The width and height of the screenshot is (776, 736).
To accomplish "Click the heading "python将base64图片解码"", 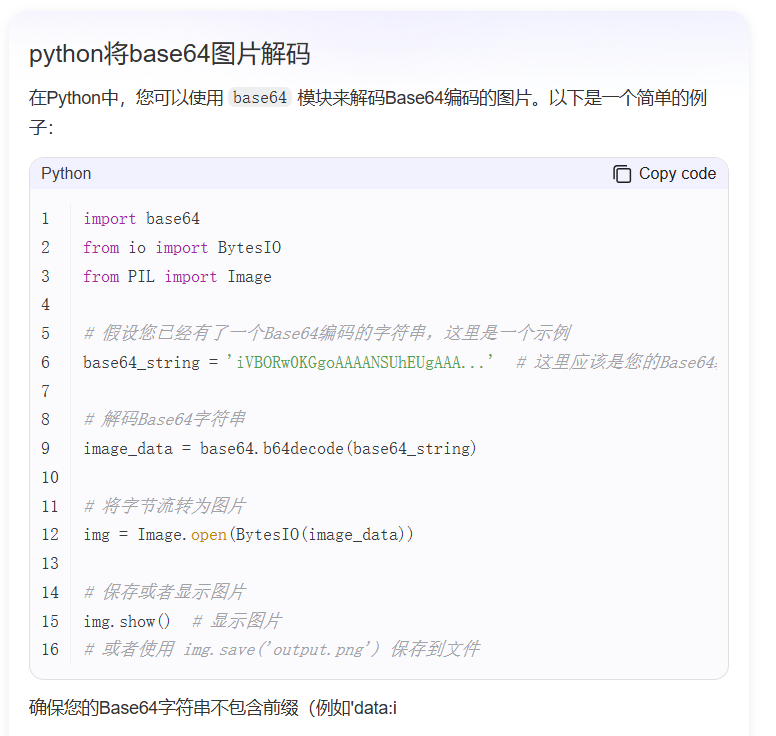I will (x=169, y=54).
